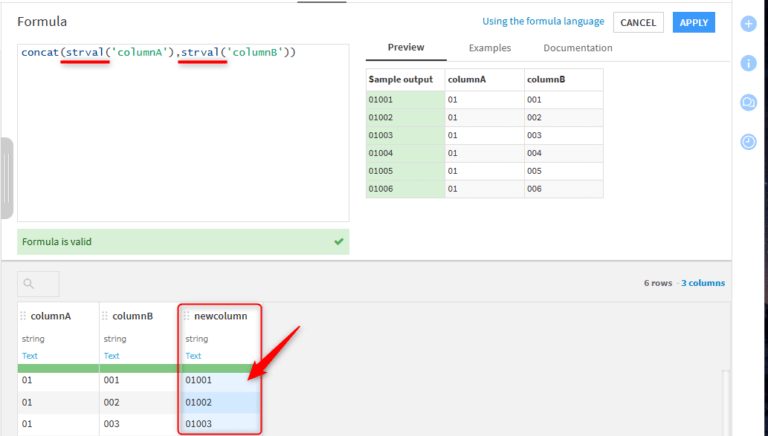Open the Text meaning dropdown under newcolumn
This screenshot has height=436, width=768.
(x=193, y=356)
